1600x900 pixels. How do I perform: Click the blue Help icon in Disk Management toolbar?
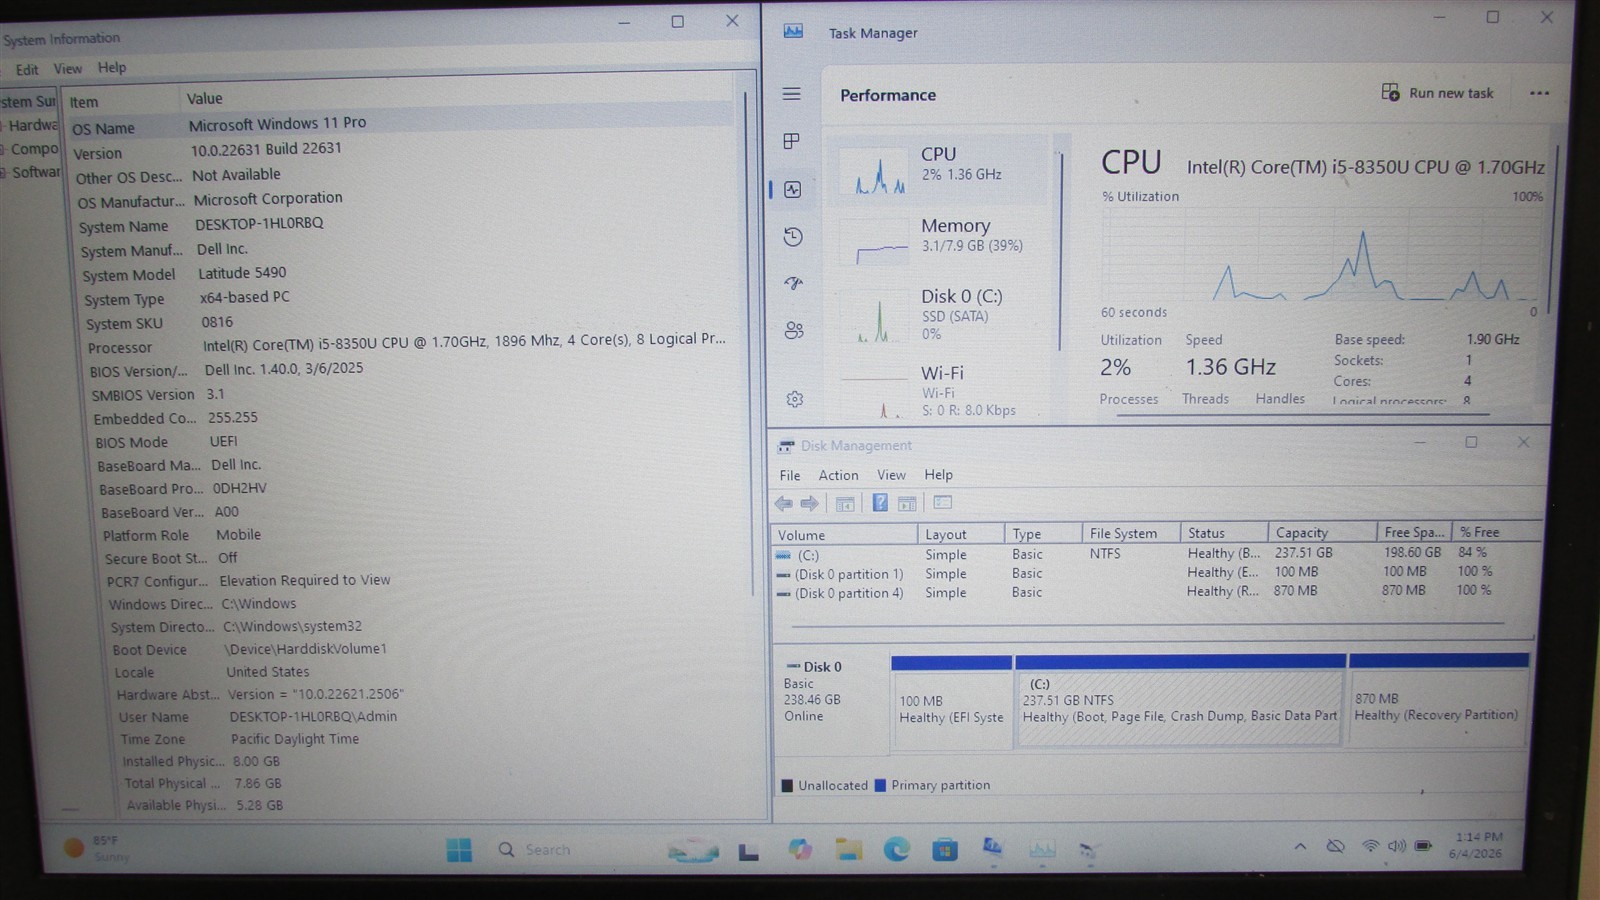[x=880, y=503]
